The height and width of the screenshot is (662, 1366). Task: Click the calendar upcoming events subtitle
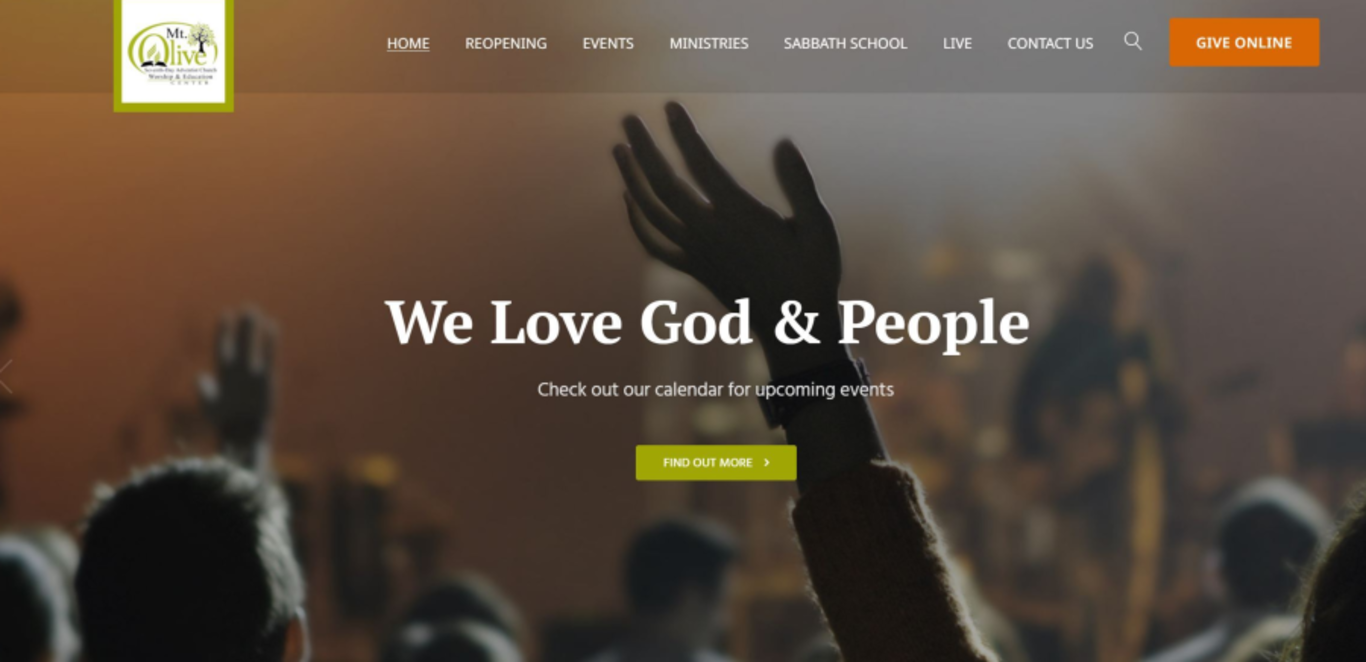[x=716, y=389]
